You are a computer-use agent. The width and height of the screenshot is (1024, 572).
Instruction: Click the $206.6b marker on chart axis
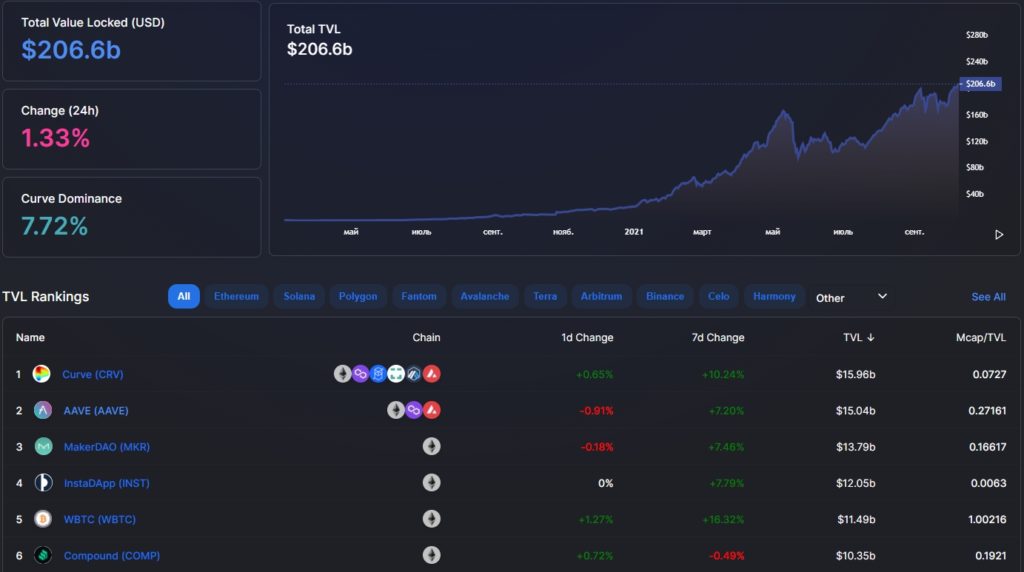tap(979, 84)
